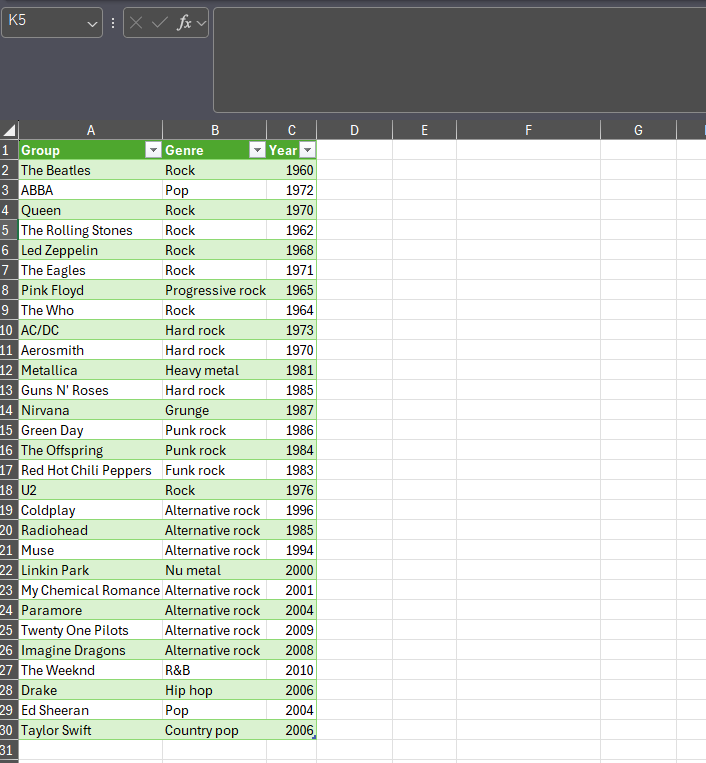Click the Group header cell
This screenshot has width=706, height=763.
click(x=91, y=150)
